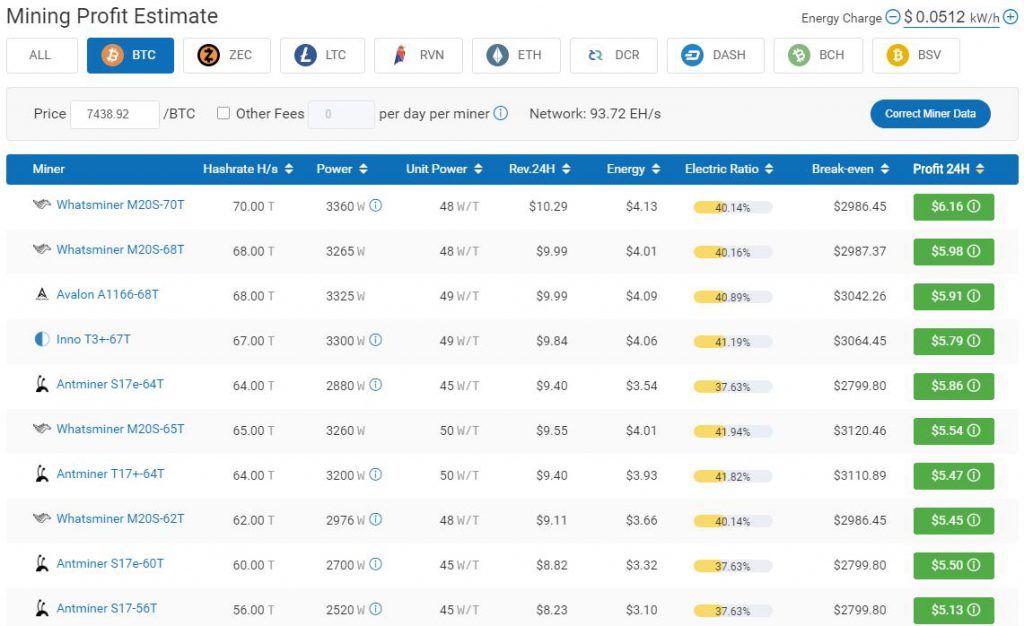Click the 41.94% electric ratio bar
This screenshot has width=1024, height=626.
click(733, 432)
